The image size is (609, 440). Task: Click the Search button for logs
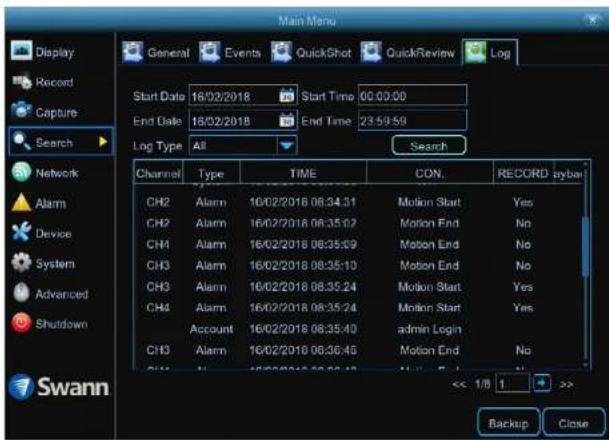click(x=429, y=146)
